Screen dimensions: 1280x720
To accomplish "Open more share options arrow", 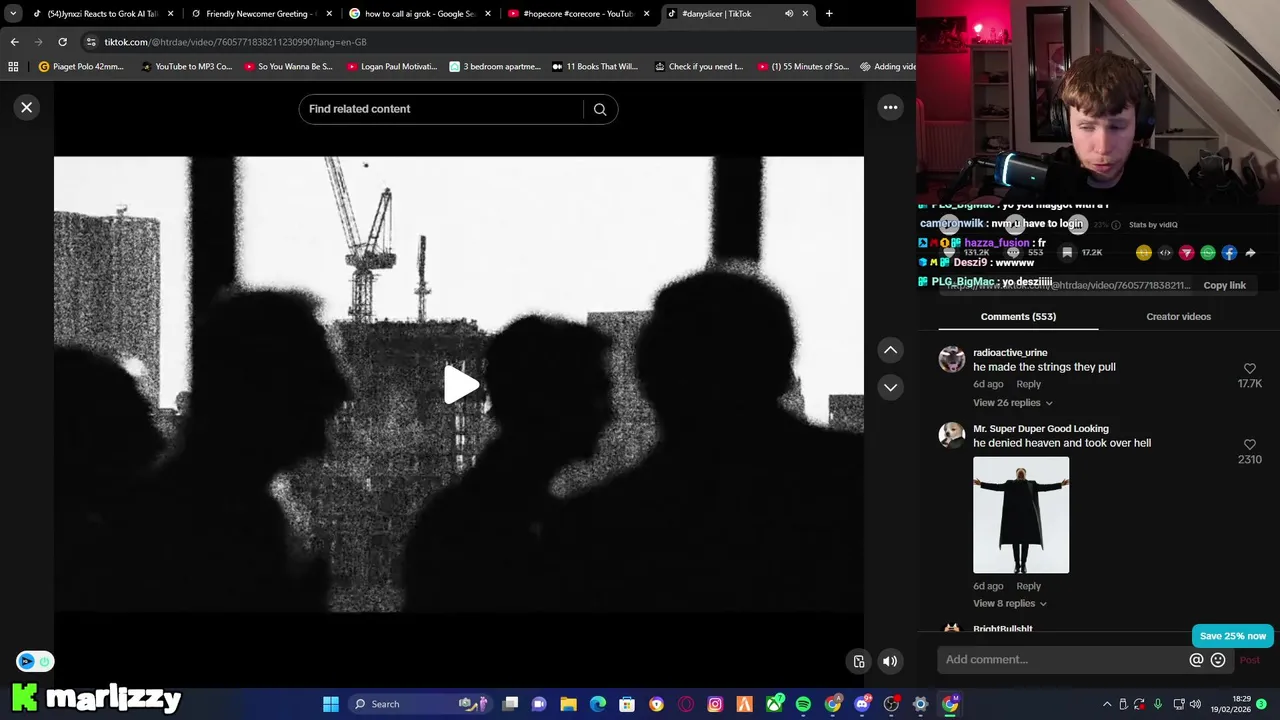I will (x=1250, y=253).
